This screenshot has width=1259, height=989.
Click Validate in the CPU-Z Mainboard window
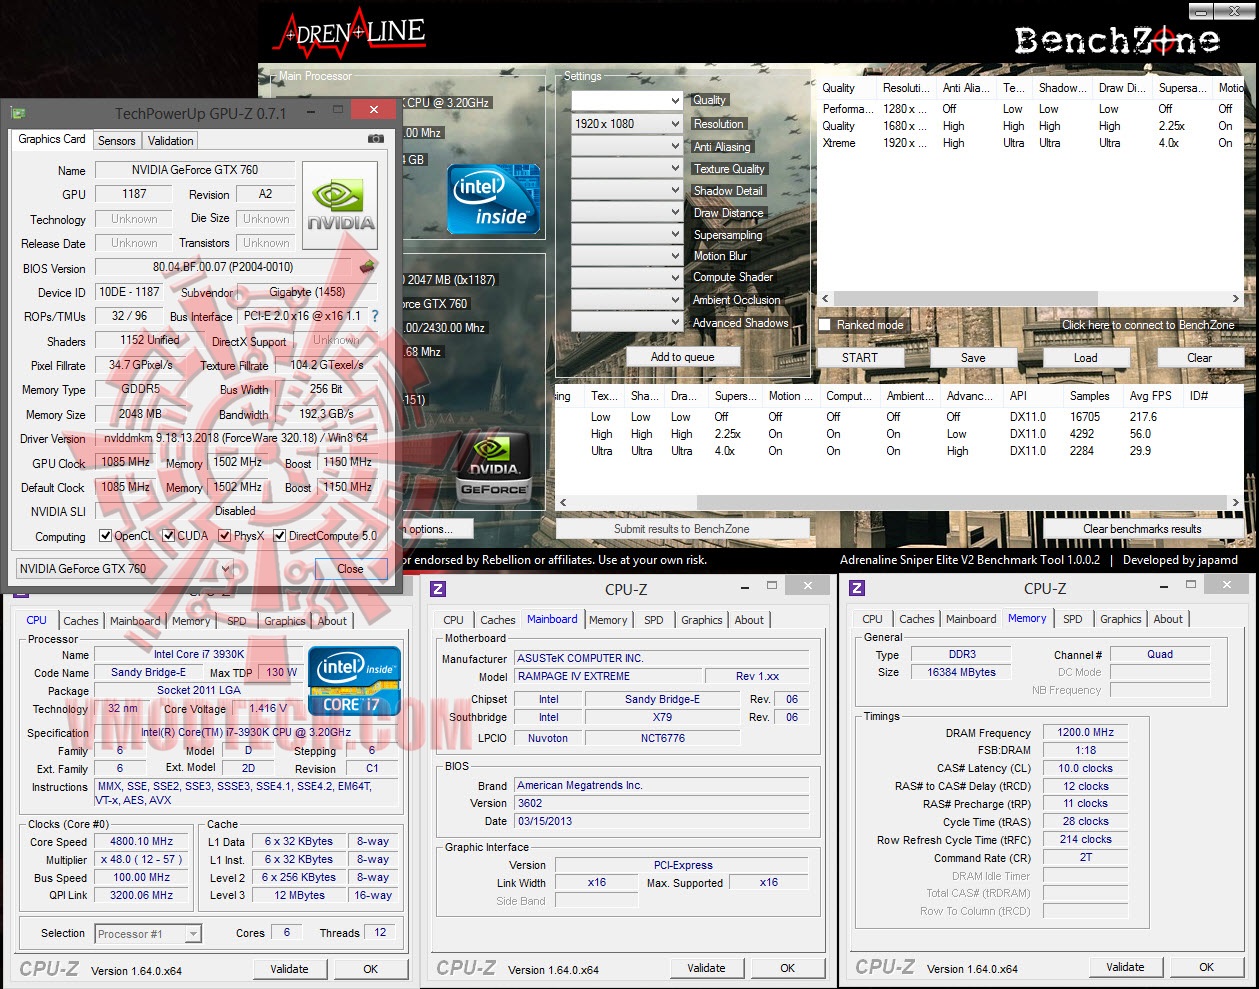tap(706, 968)
